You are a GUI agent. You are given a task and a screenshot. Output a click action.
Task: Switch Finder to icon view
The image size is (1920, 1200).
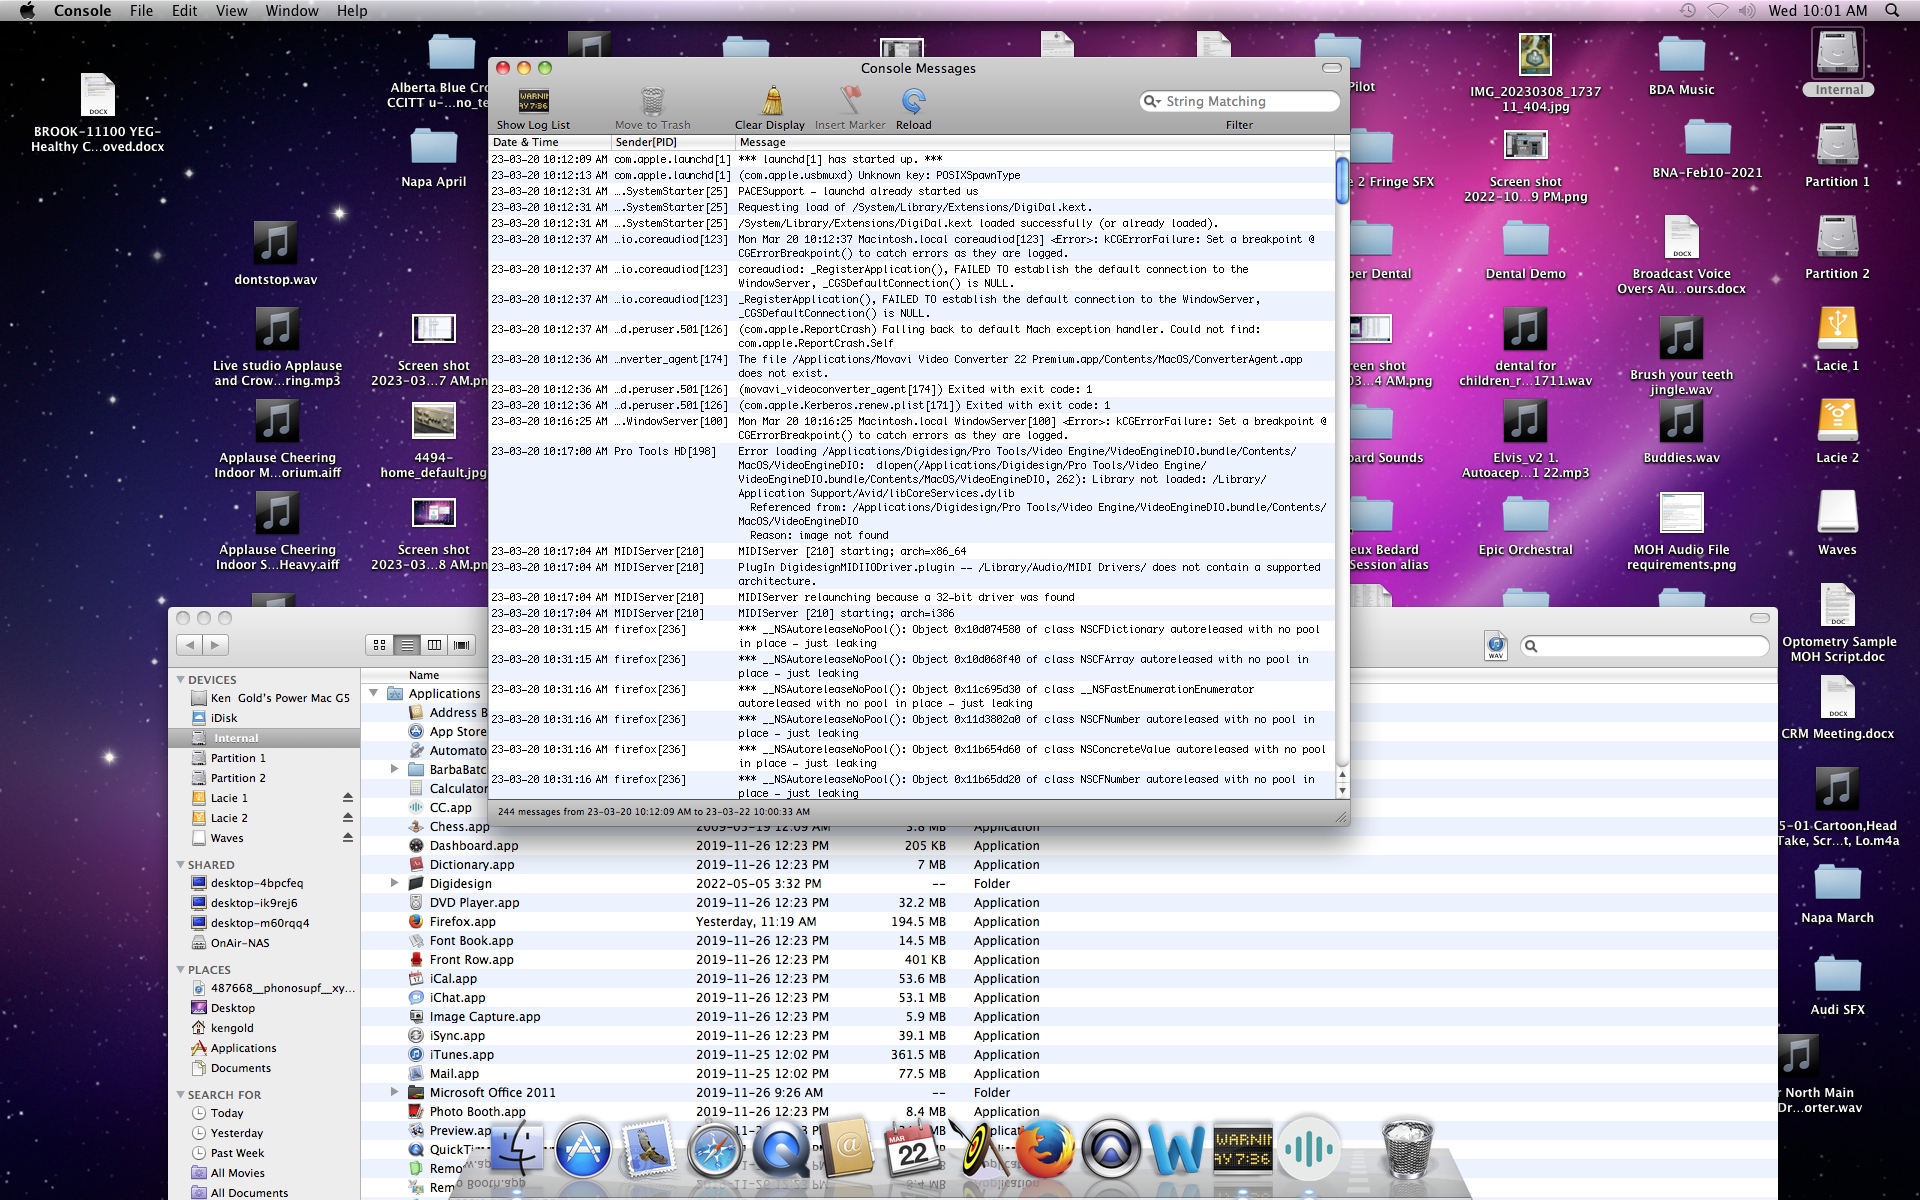click(x=379, y=645)
